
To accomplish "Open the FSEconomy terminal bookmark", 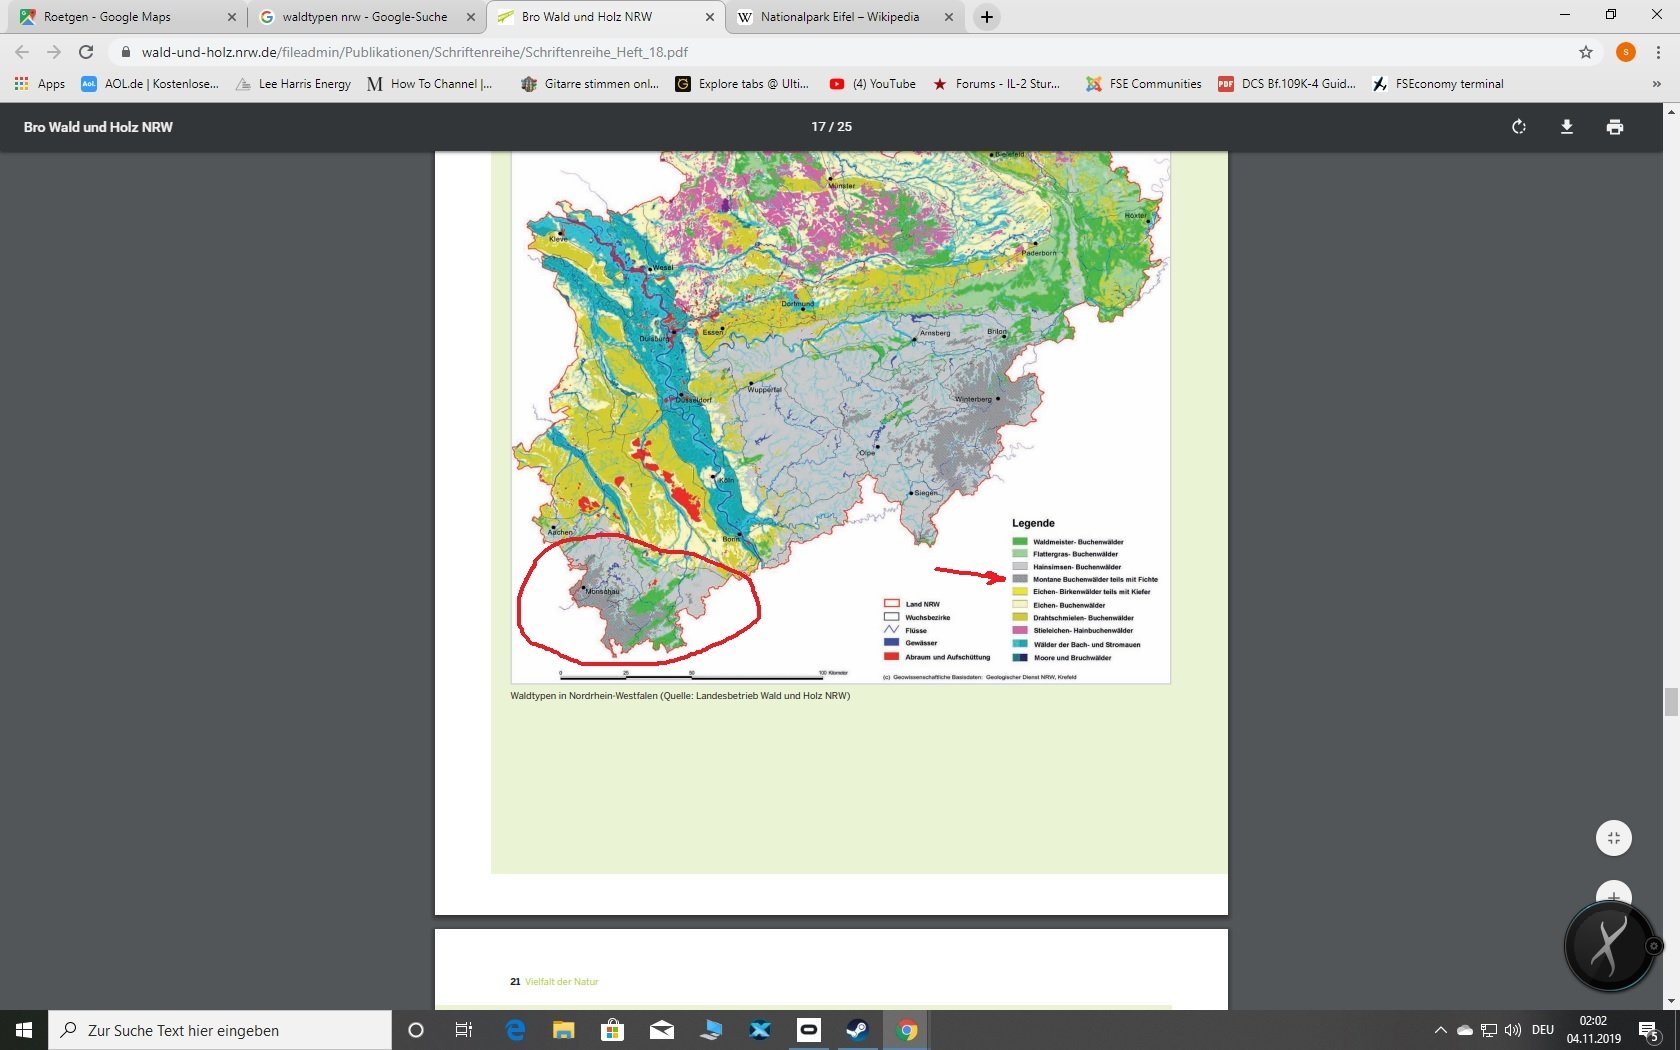I will click(1438, 84).
